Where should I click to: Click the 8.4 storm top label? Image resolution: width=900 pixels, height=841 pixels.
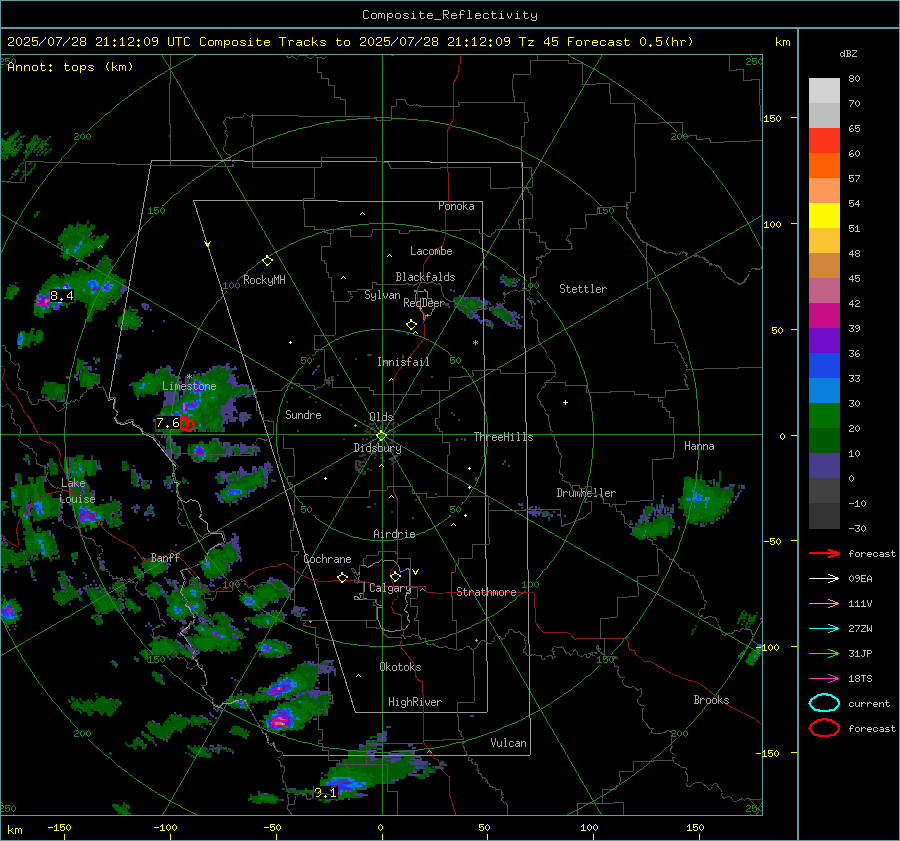coord(61,296)
